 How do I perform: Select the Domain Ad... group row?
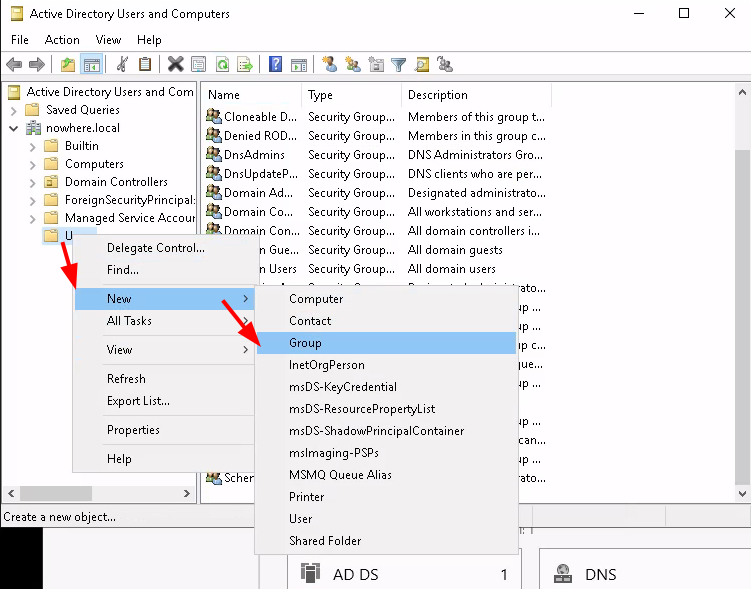(x=376, y=193)
